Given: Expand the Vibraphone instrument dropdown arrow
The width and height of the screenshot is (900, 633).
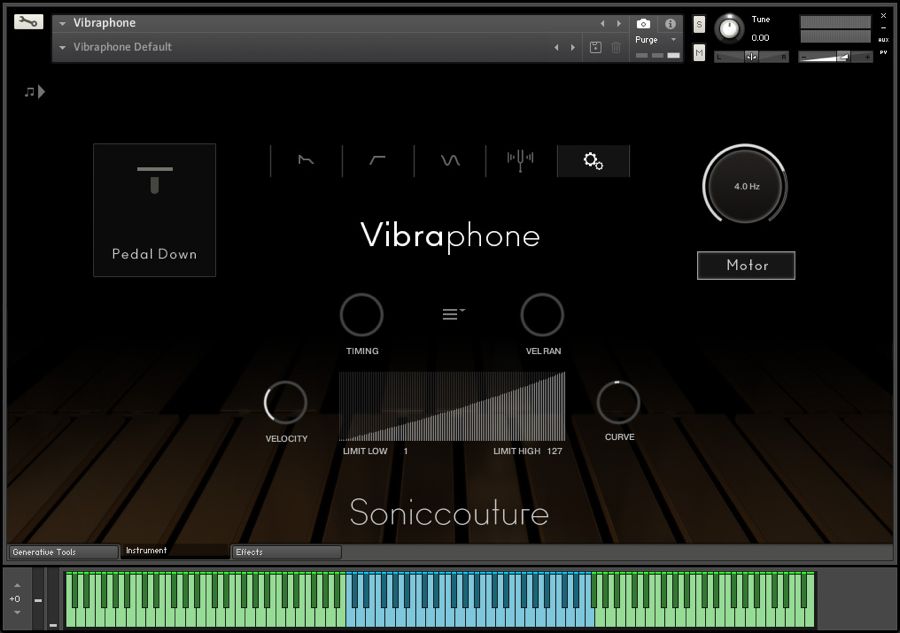Looking at the screenshot, I should tap(63, 24).
